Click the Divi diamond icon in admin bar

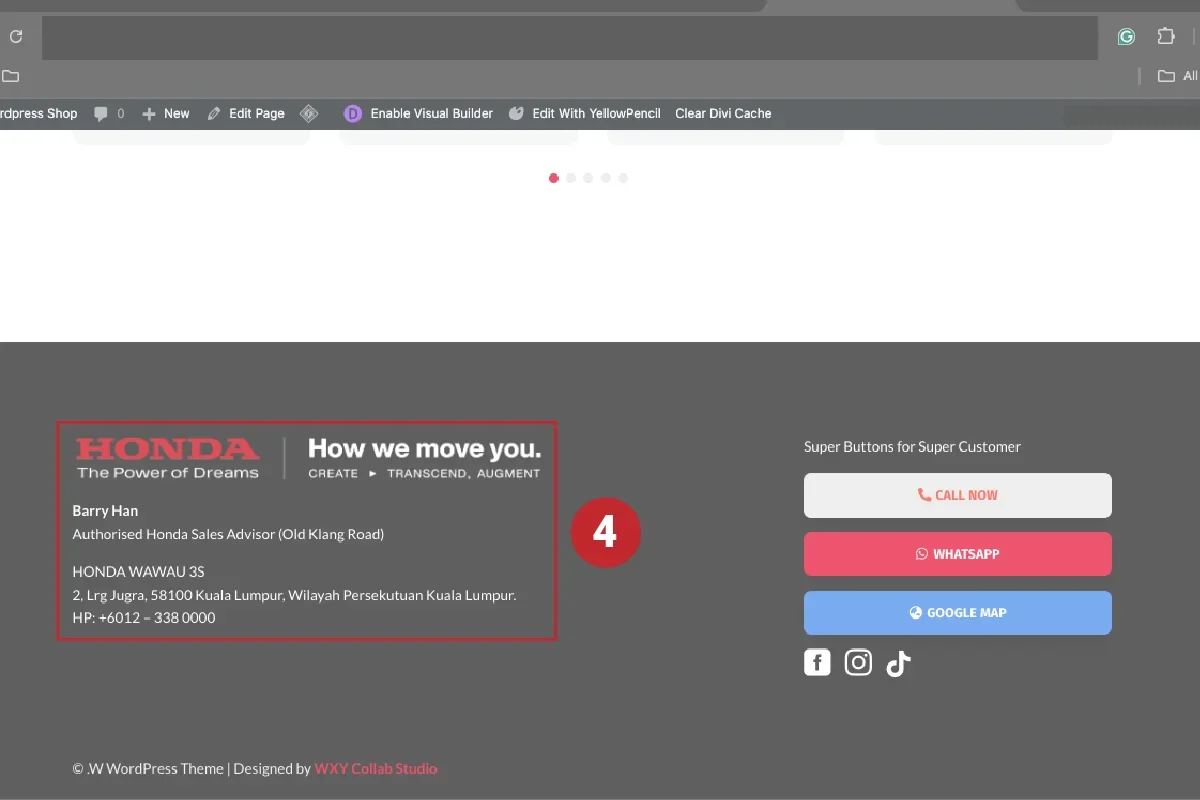(x=310, y=113)
